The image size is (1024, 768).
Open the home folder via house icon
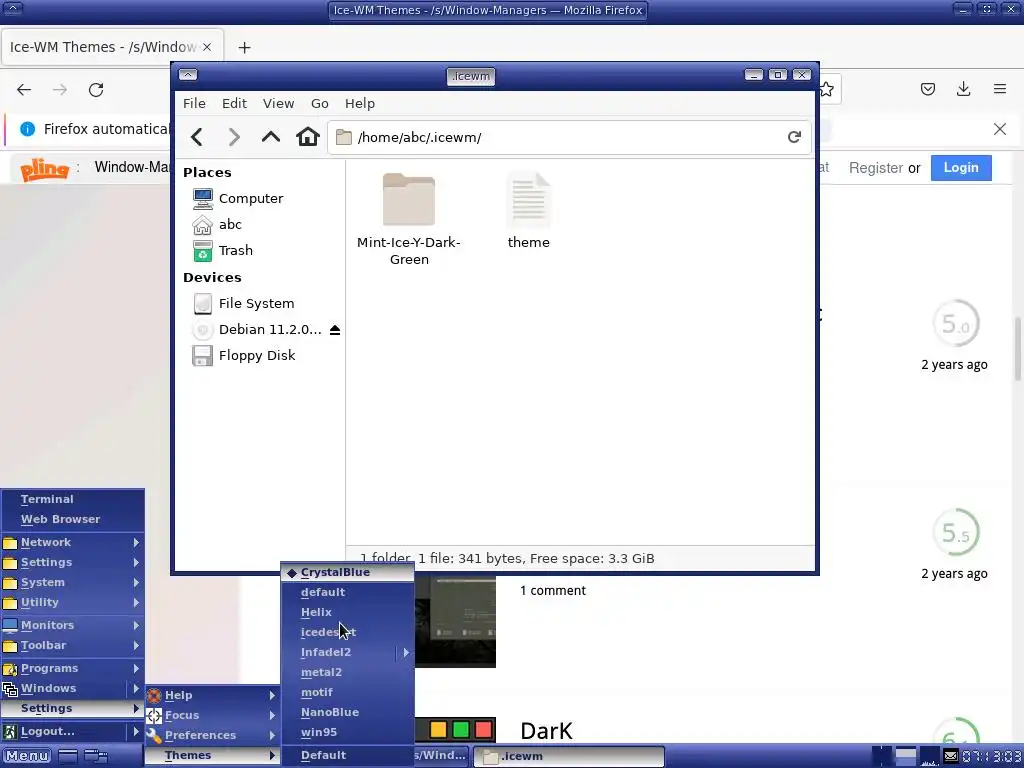pyautogui.click(x=308, y=137)
